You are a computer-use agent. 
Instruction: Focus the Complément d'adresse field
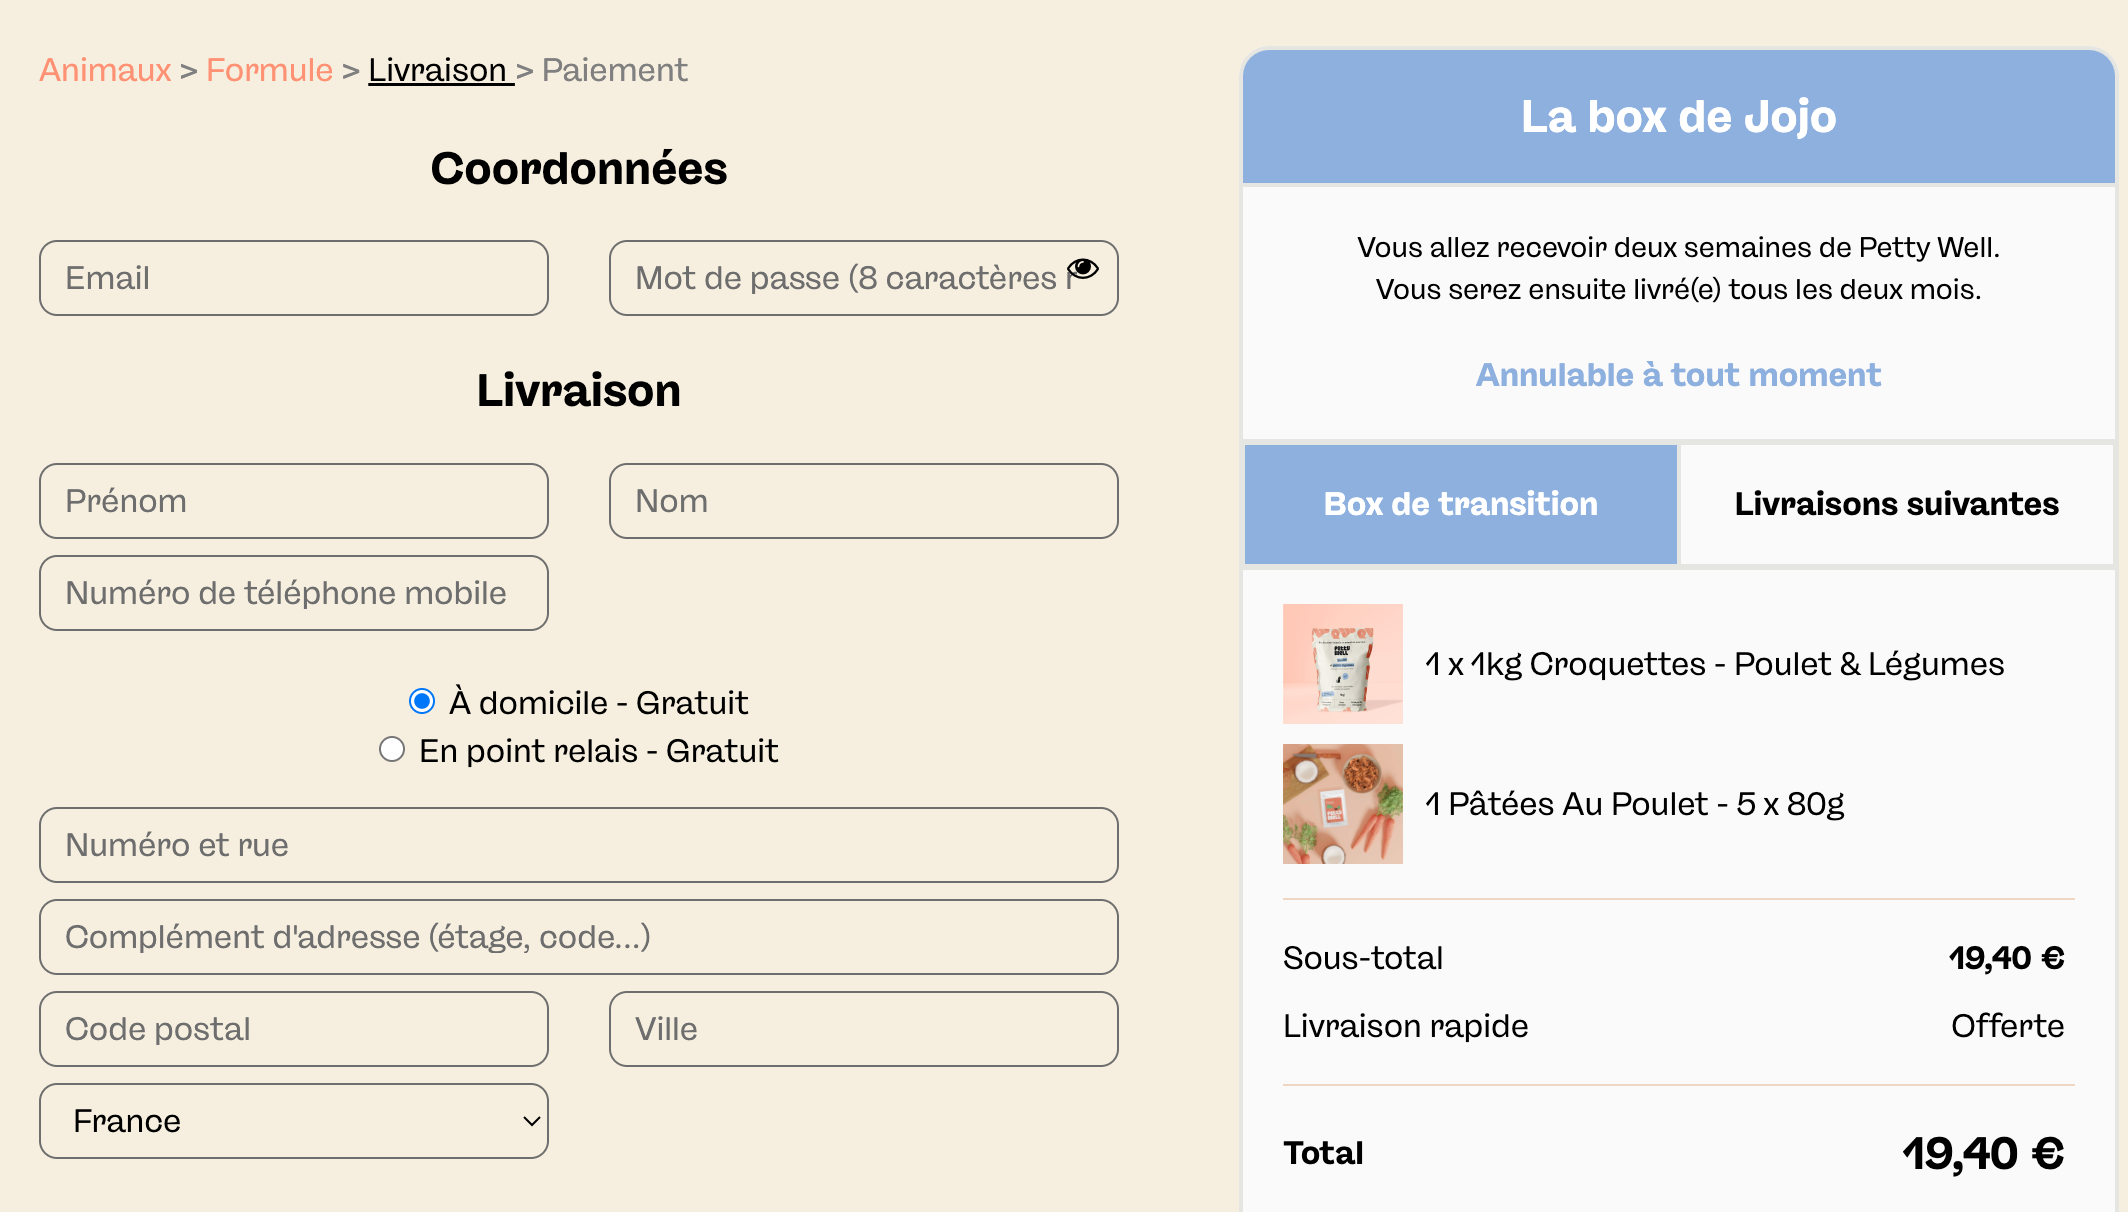(x=579, y=937)
